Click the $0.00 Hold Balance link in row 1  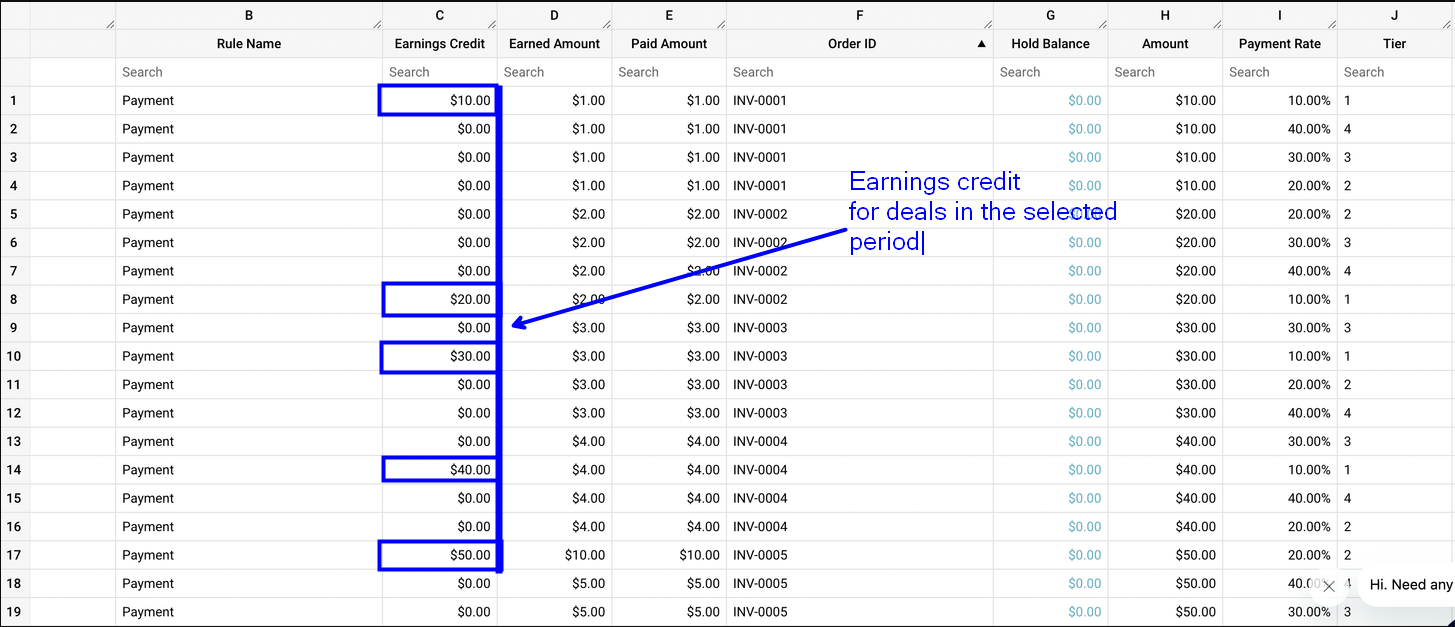tap(1084, 101)
